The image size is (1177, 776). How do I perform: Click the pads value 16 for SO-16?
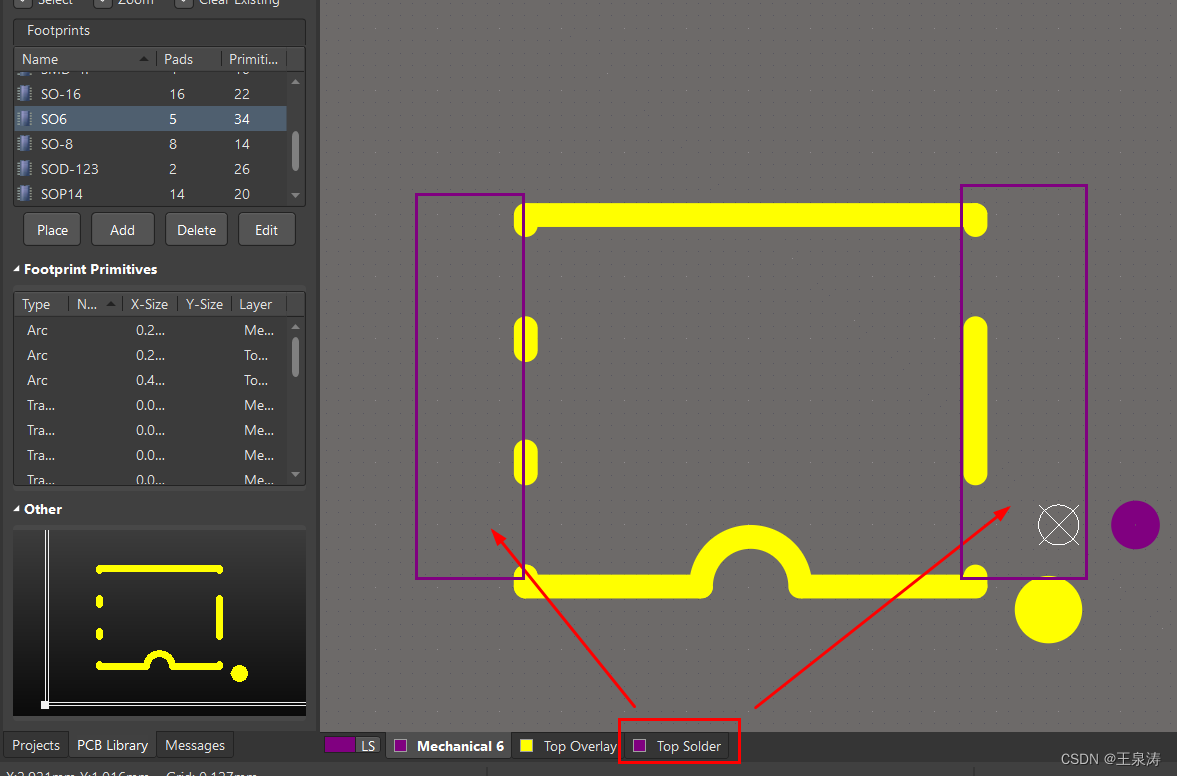point(177,94)
